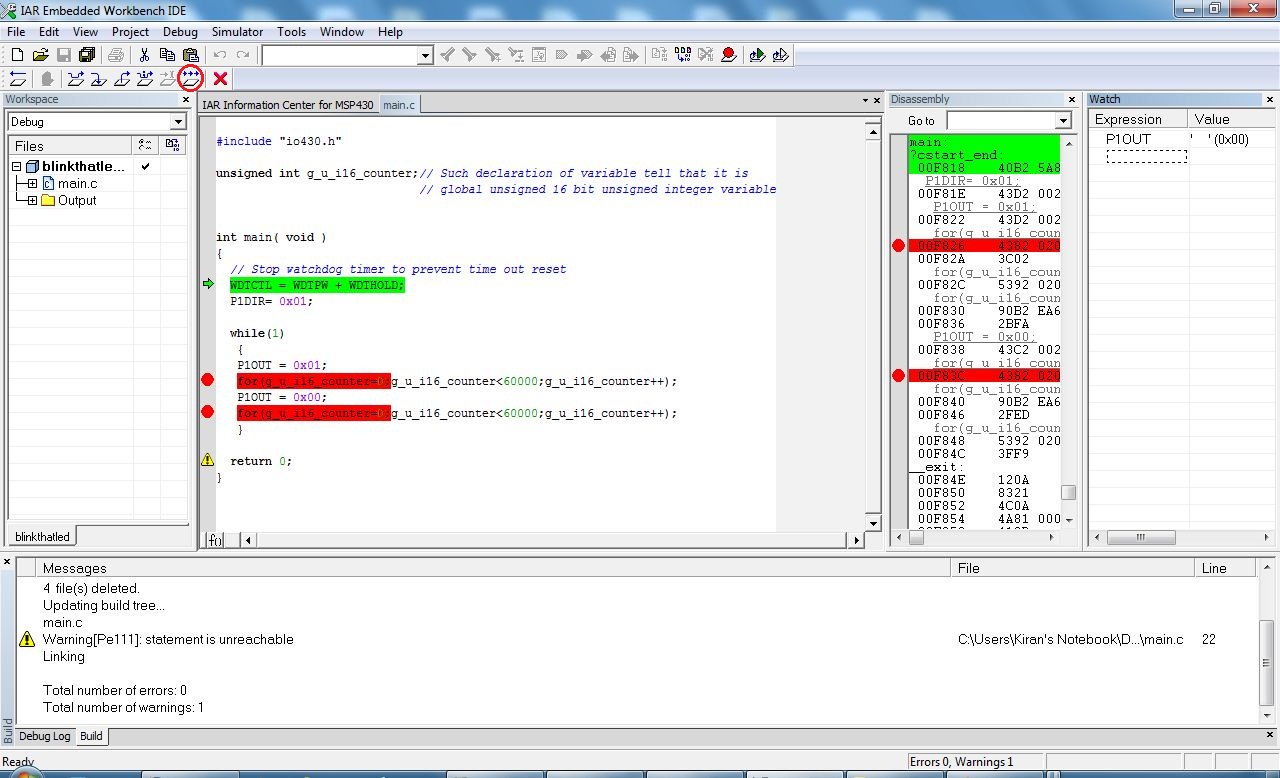Click the Step Out debug icon

tap(122, 78)
